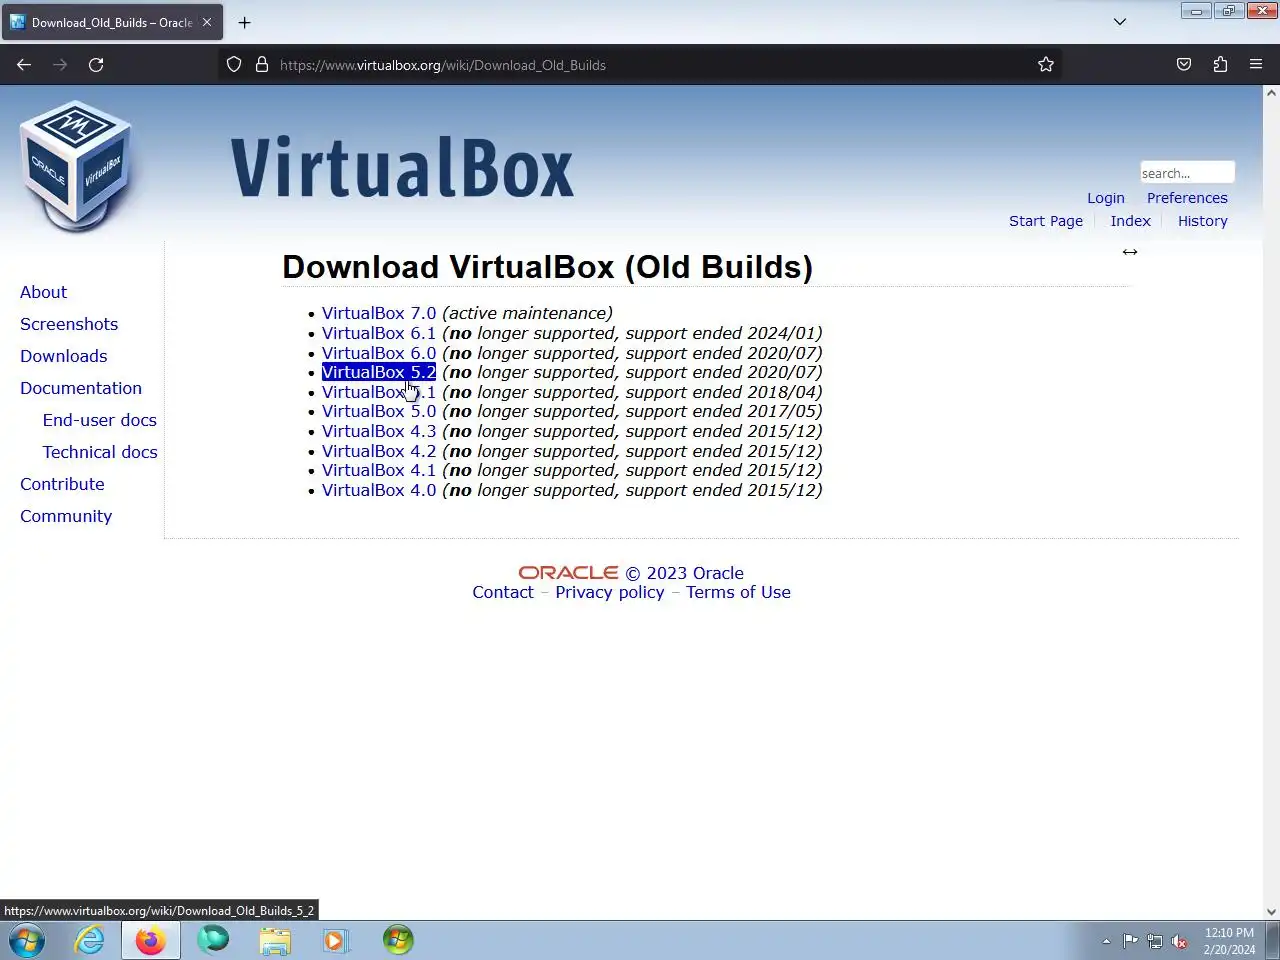1280x960 pixels.
Task: Click the Firefox taskbar icon
Action: point(151,940)
